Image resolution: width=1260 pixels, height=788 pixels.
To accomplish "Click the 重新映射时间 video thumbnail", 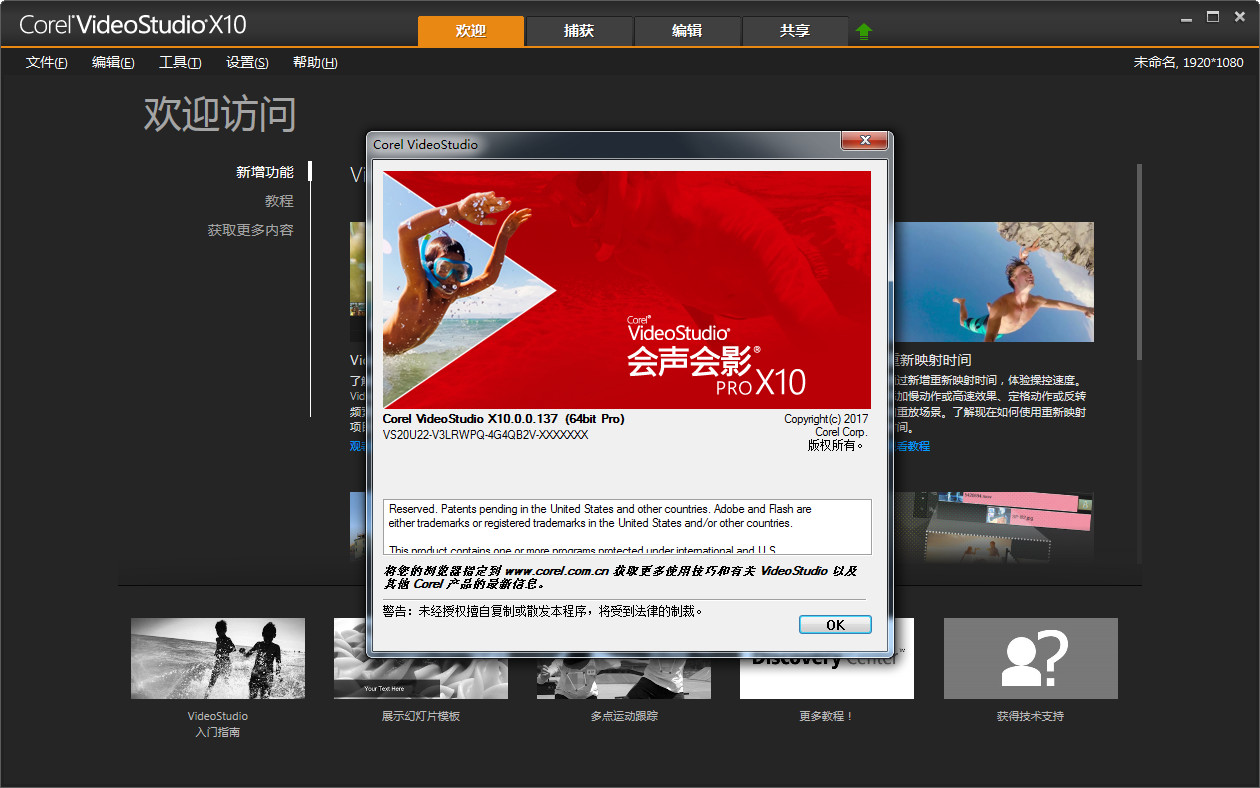I will pos(994,282).
